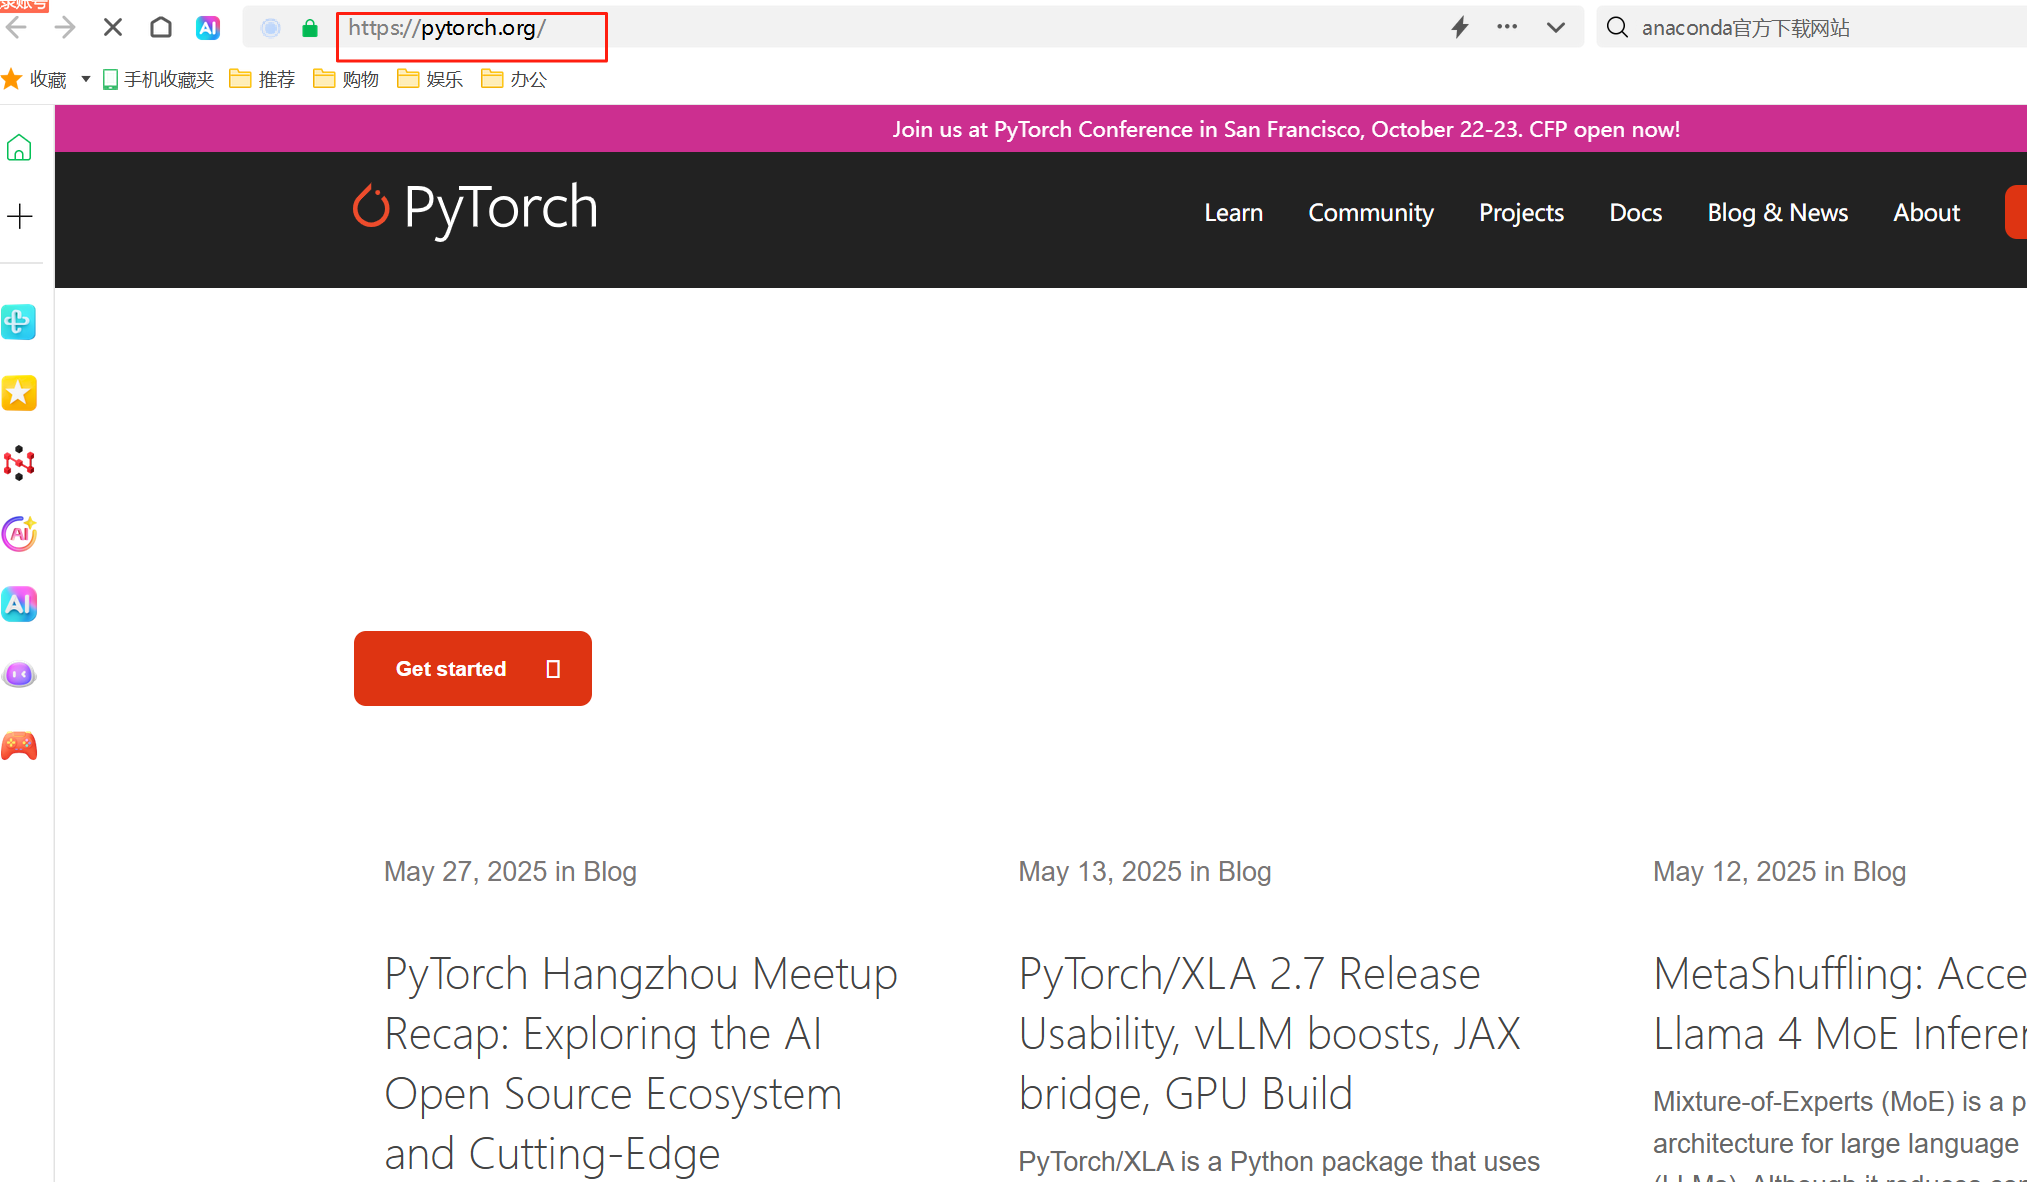Open the Learn navigation menu
This screenshot has height=1182, width=2027.
pos(1233,213)
